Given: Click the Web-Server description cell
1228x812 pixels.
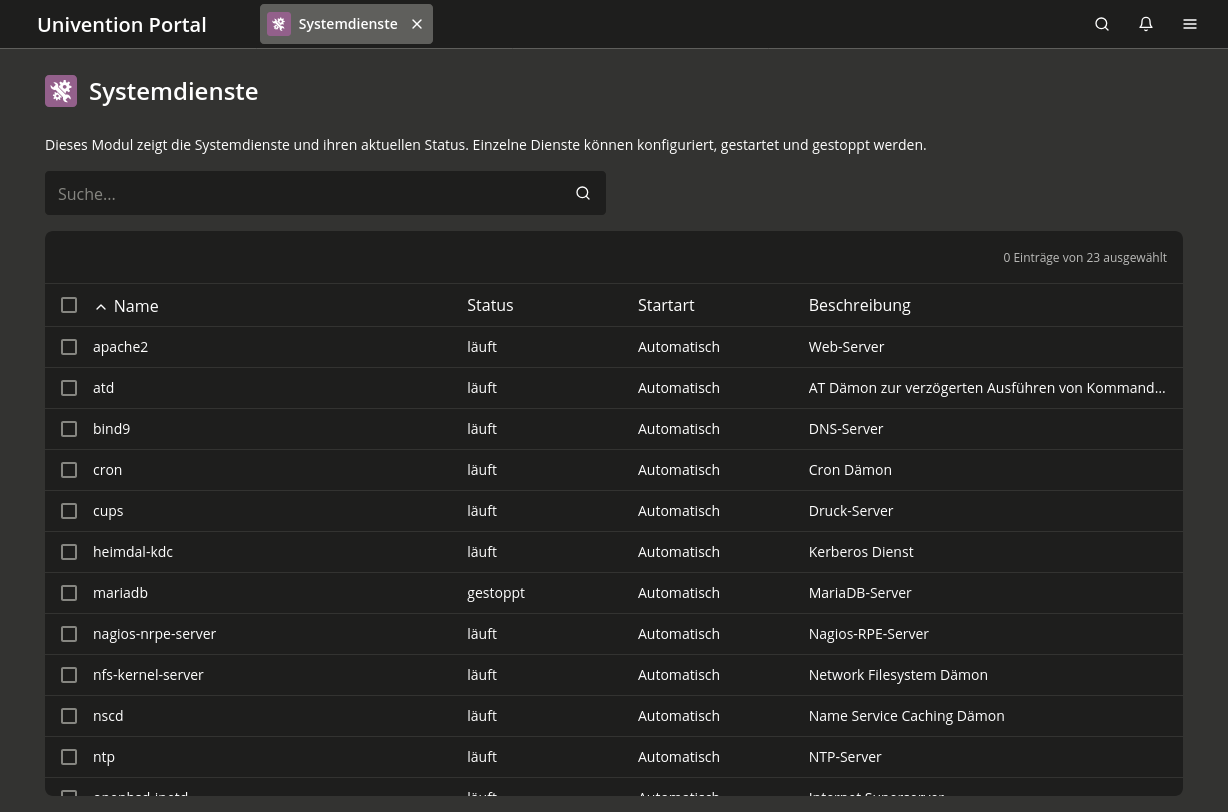Looking at the screenshot, I should [x=846, y=347].
